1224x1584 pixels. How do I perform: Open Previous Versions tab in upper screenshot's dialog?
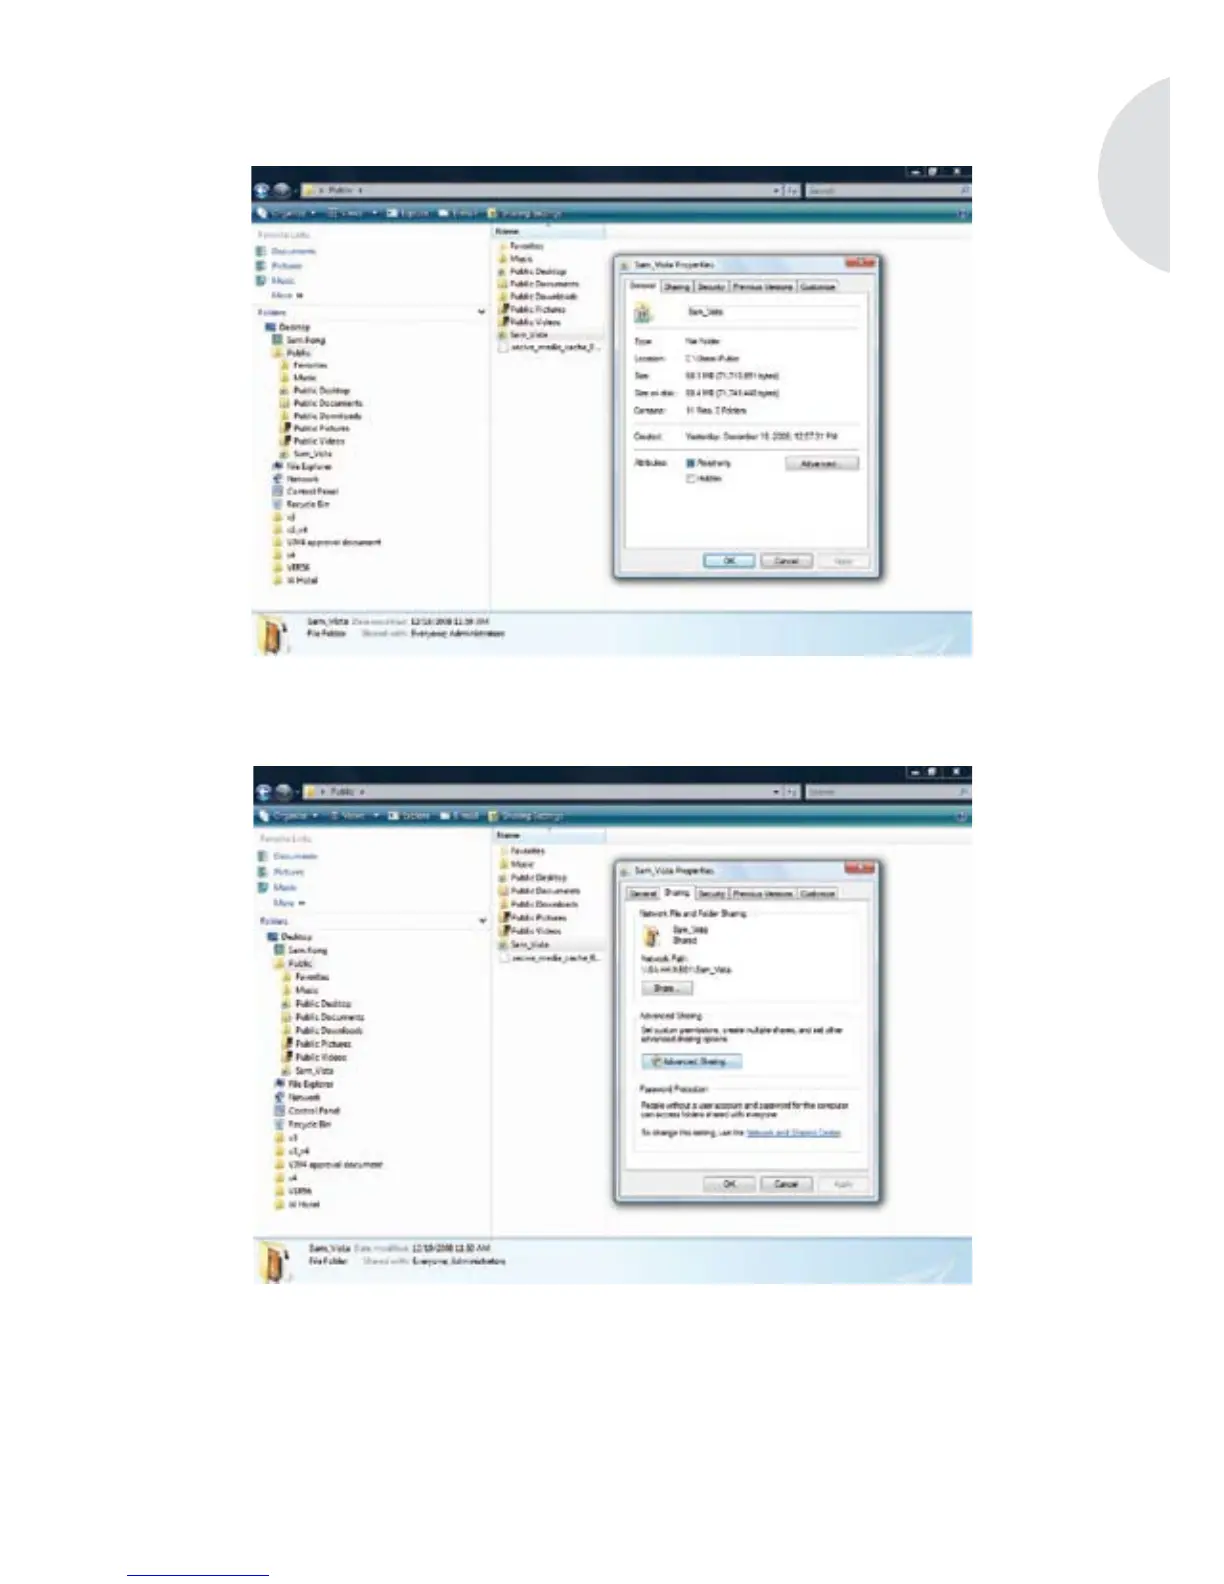pyautogui.click(x=763, y=287)
